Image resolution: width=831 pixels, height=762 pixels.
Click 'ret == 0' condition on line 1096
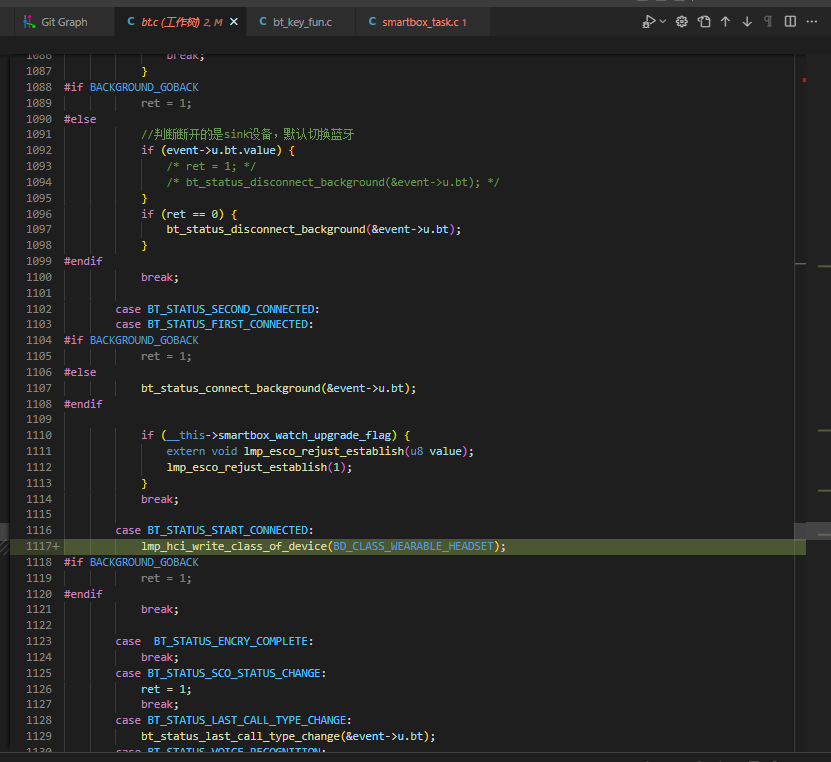point(192,214)
